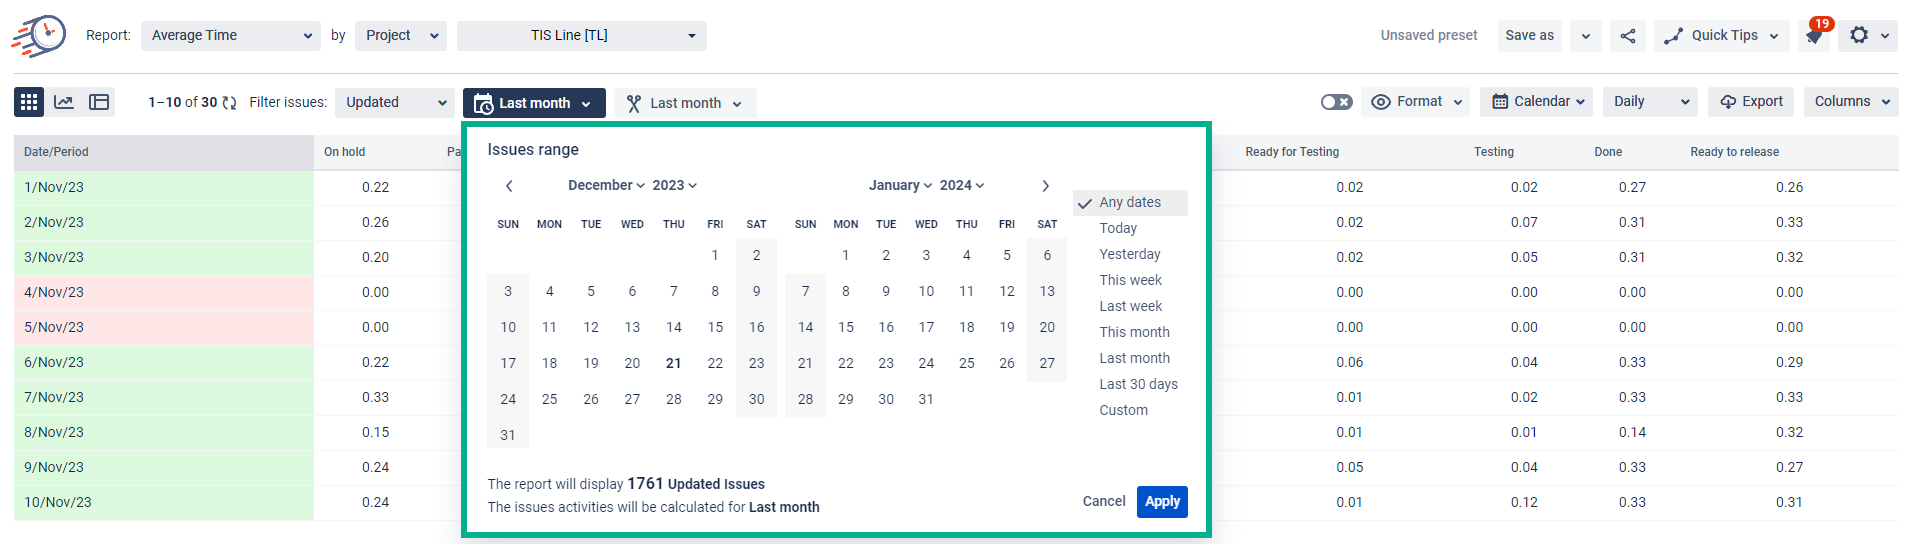Image resolution: width=1909 pixels, height=544 pixels.
Task: Open notifications bell with 19 badge
Action: point(1815,35)
